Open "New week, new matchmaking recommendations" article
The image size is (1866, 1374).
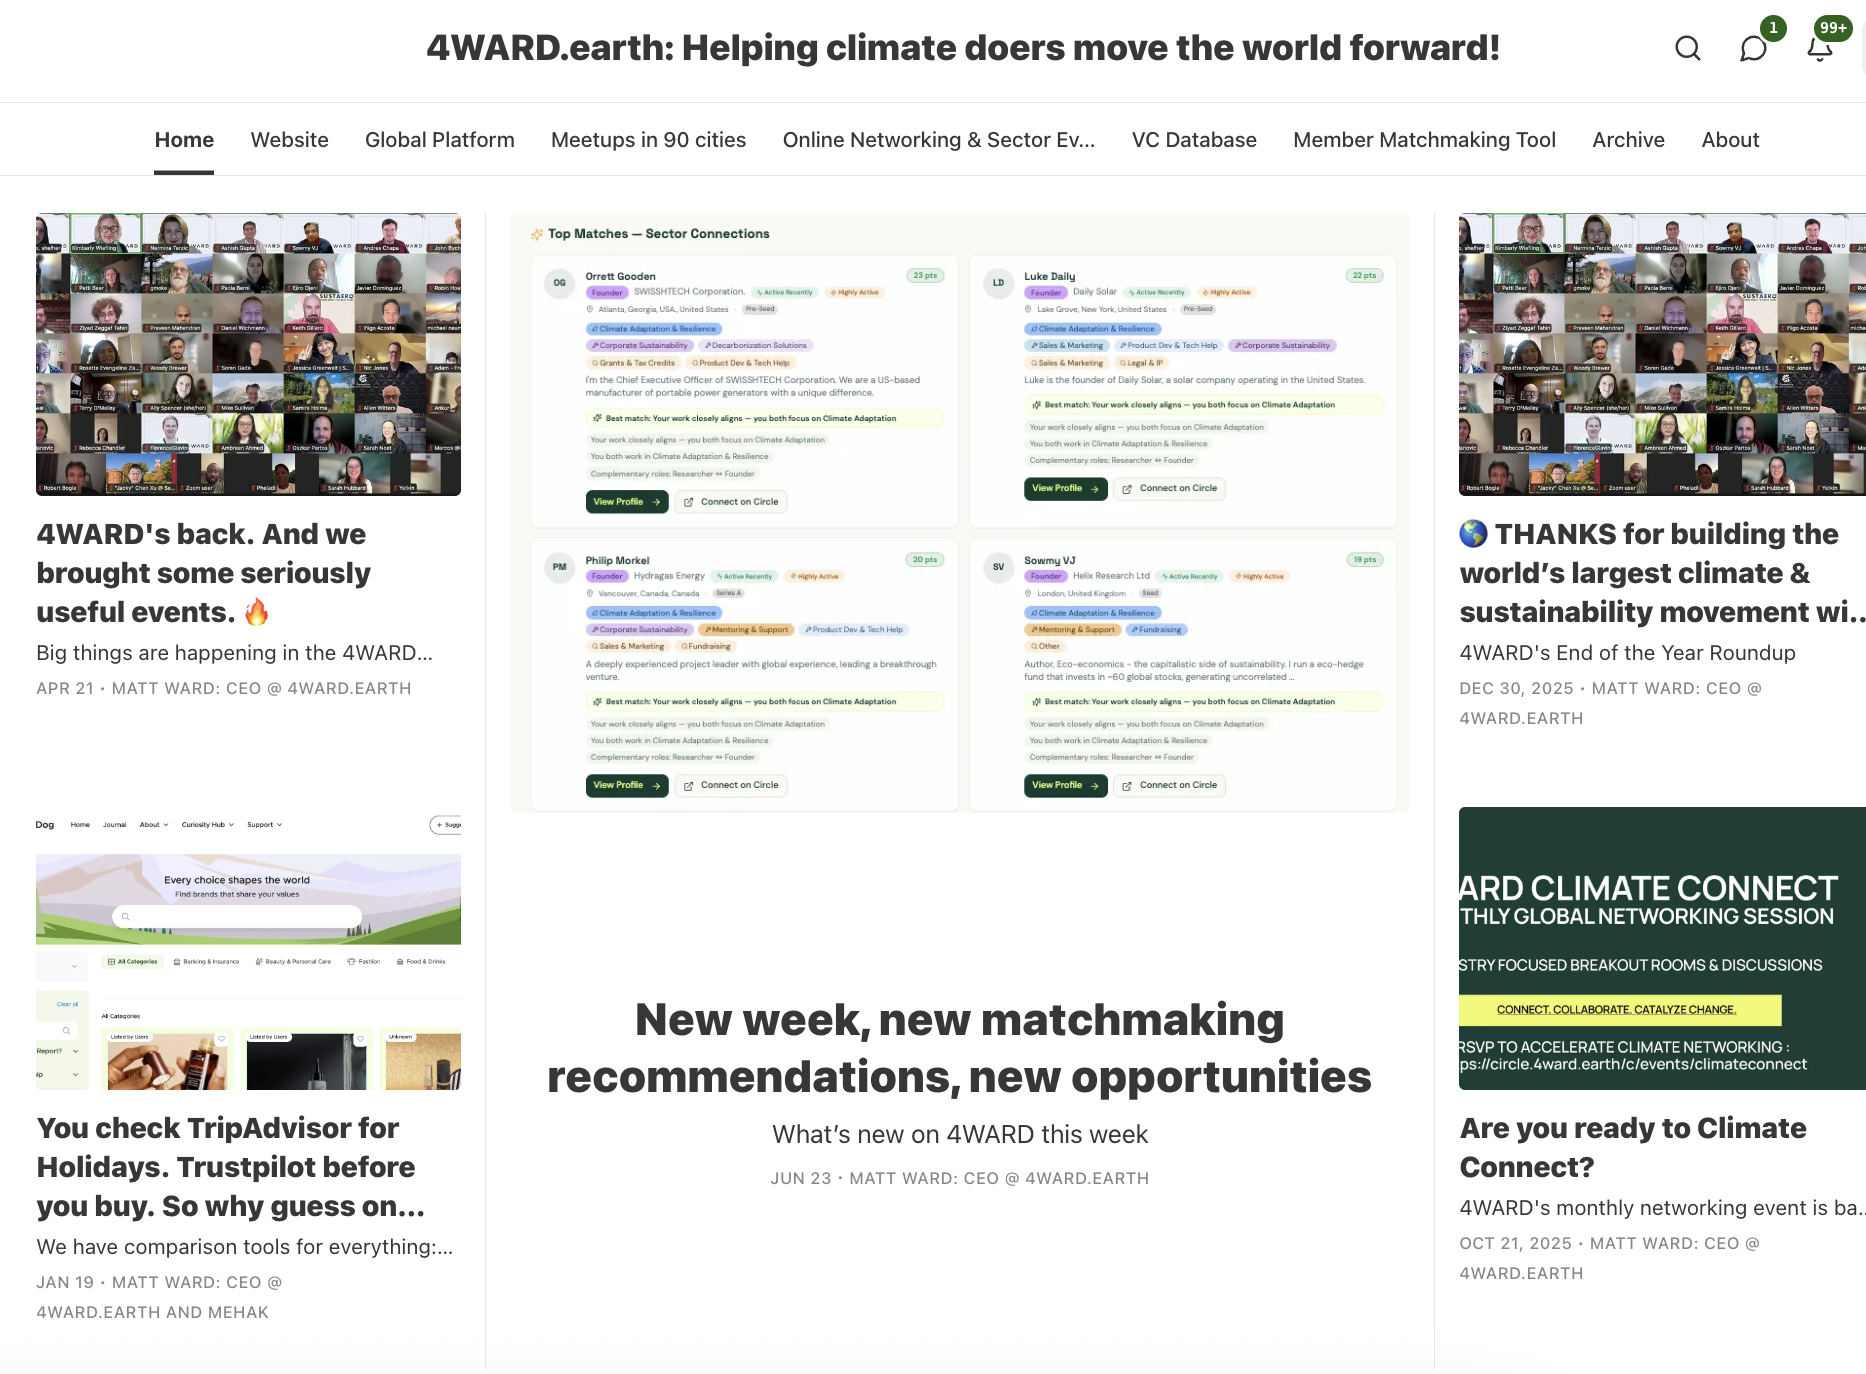coord(960,1048)
